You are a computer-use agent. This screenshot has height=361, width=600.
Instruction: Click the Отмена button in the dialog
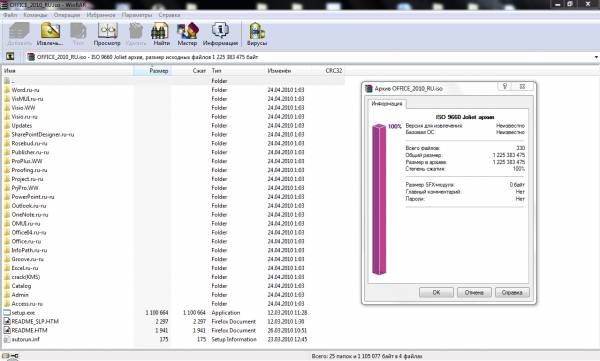pos(474,292)
